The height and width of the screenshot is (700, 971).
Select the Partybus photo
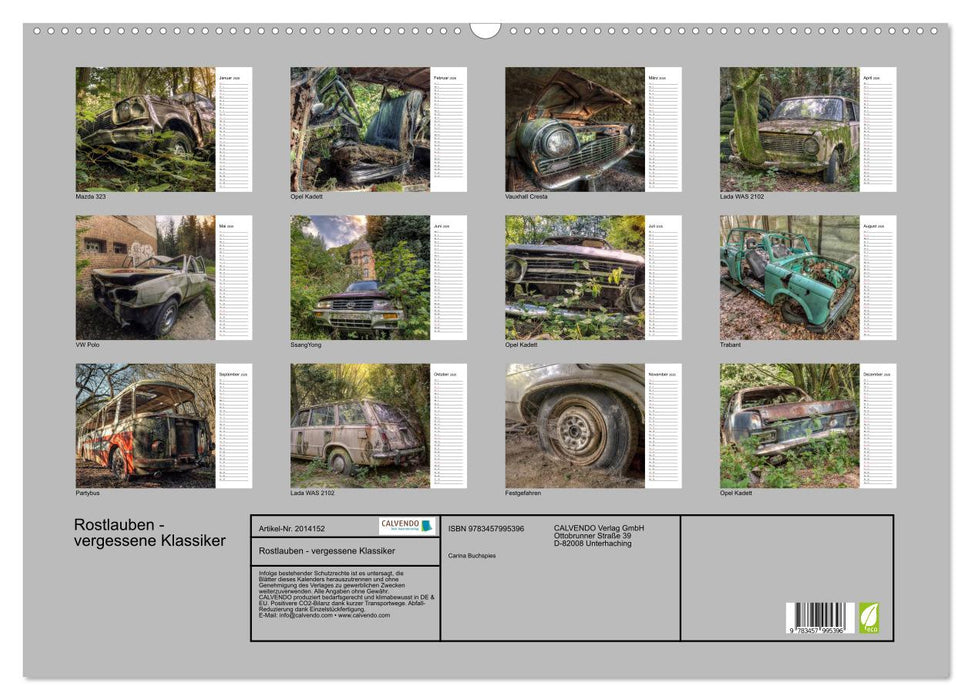pos(145,425)
